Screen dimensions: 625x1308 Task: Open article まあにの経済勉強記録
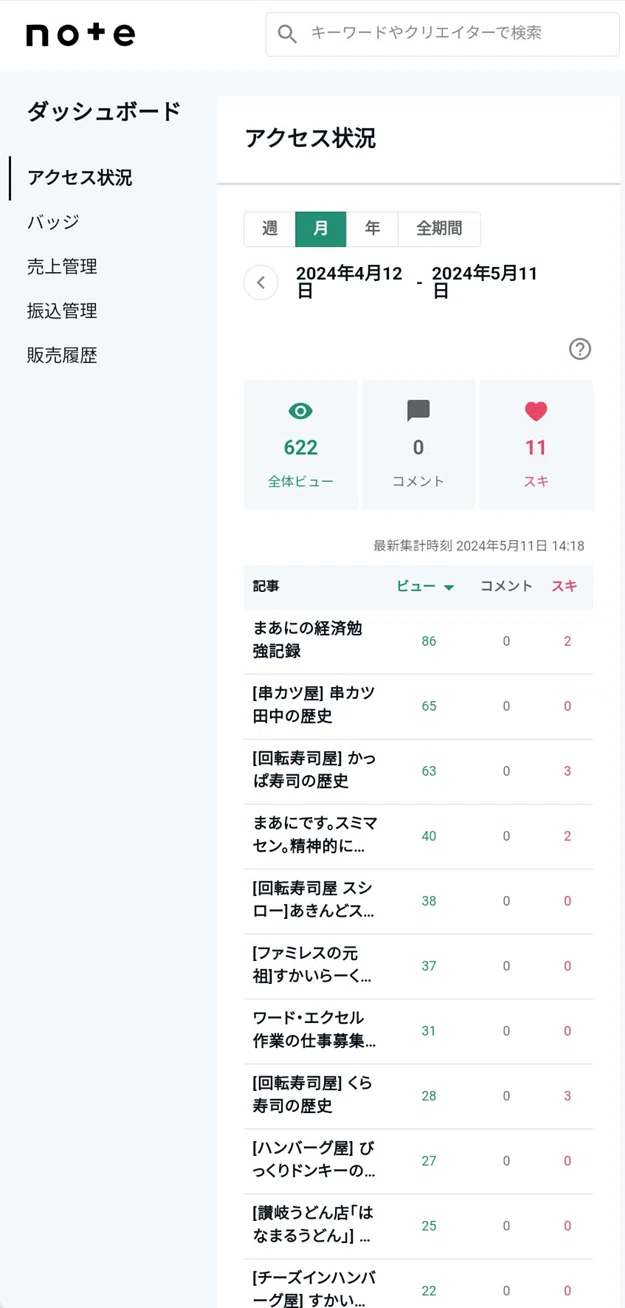(x=307, y=640)
